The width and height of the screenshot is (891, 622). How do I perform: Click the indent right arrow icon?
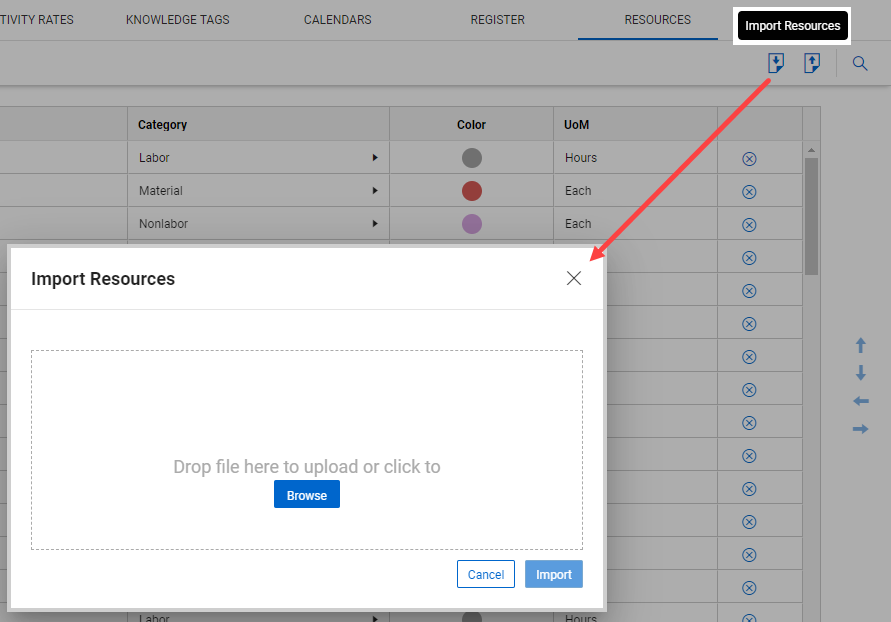[860, 429]
